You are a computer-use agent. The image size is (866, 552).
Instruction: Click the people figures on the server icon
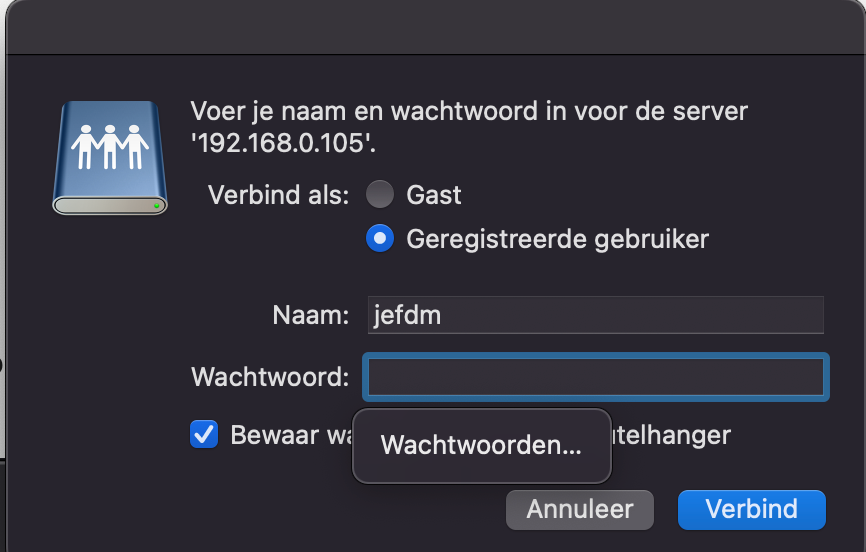(x=110, y=146)
